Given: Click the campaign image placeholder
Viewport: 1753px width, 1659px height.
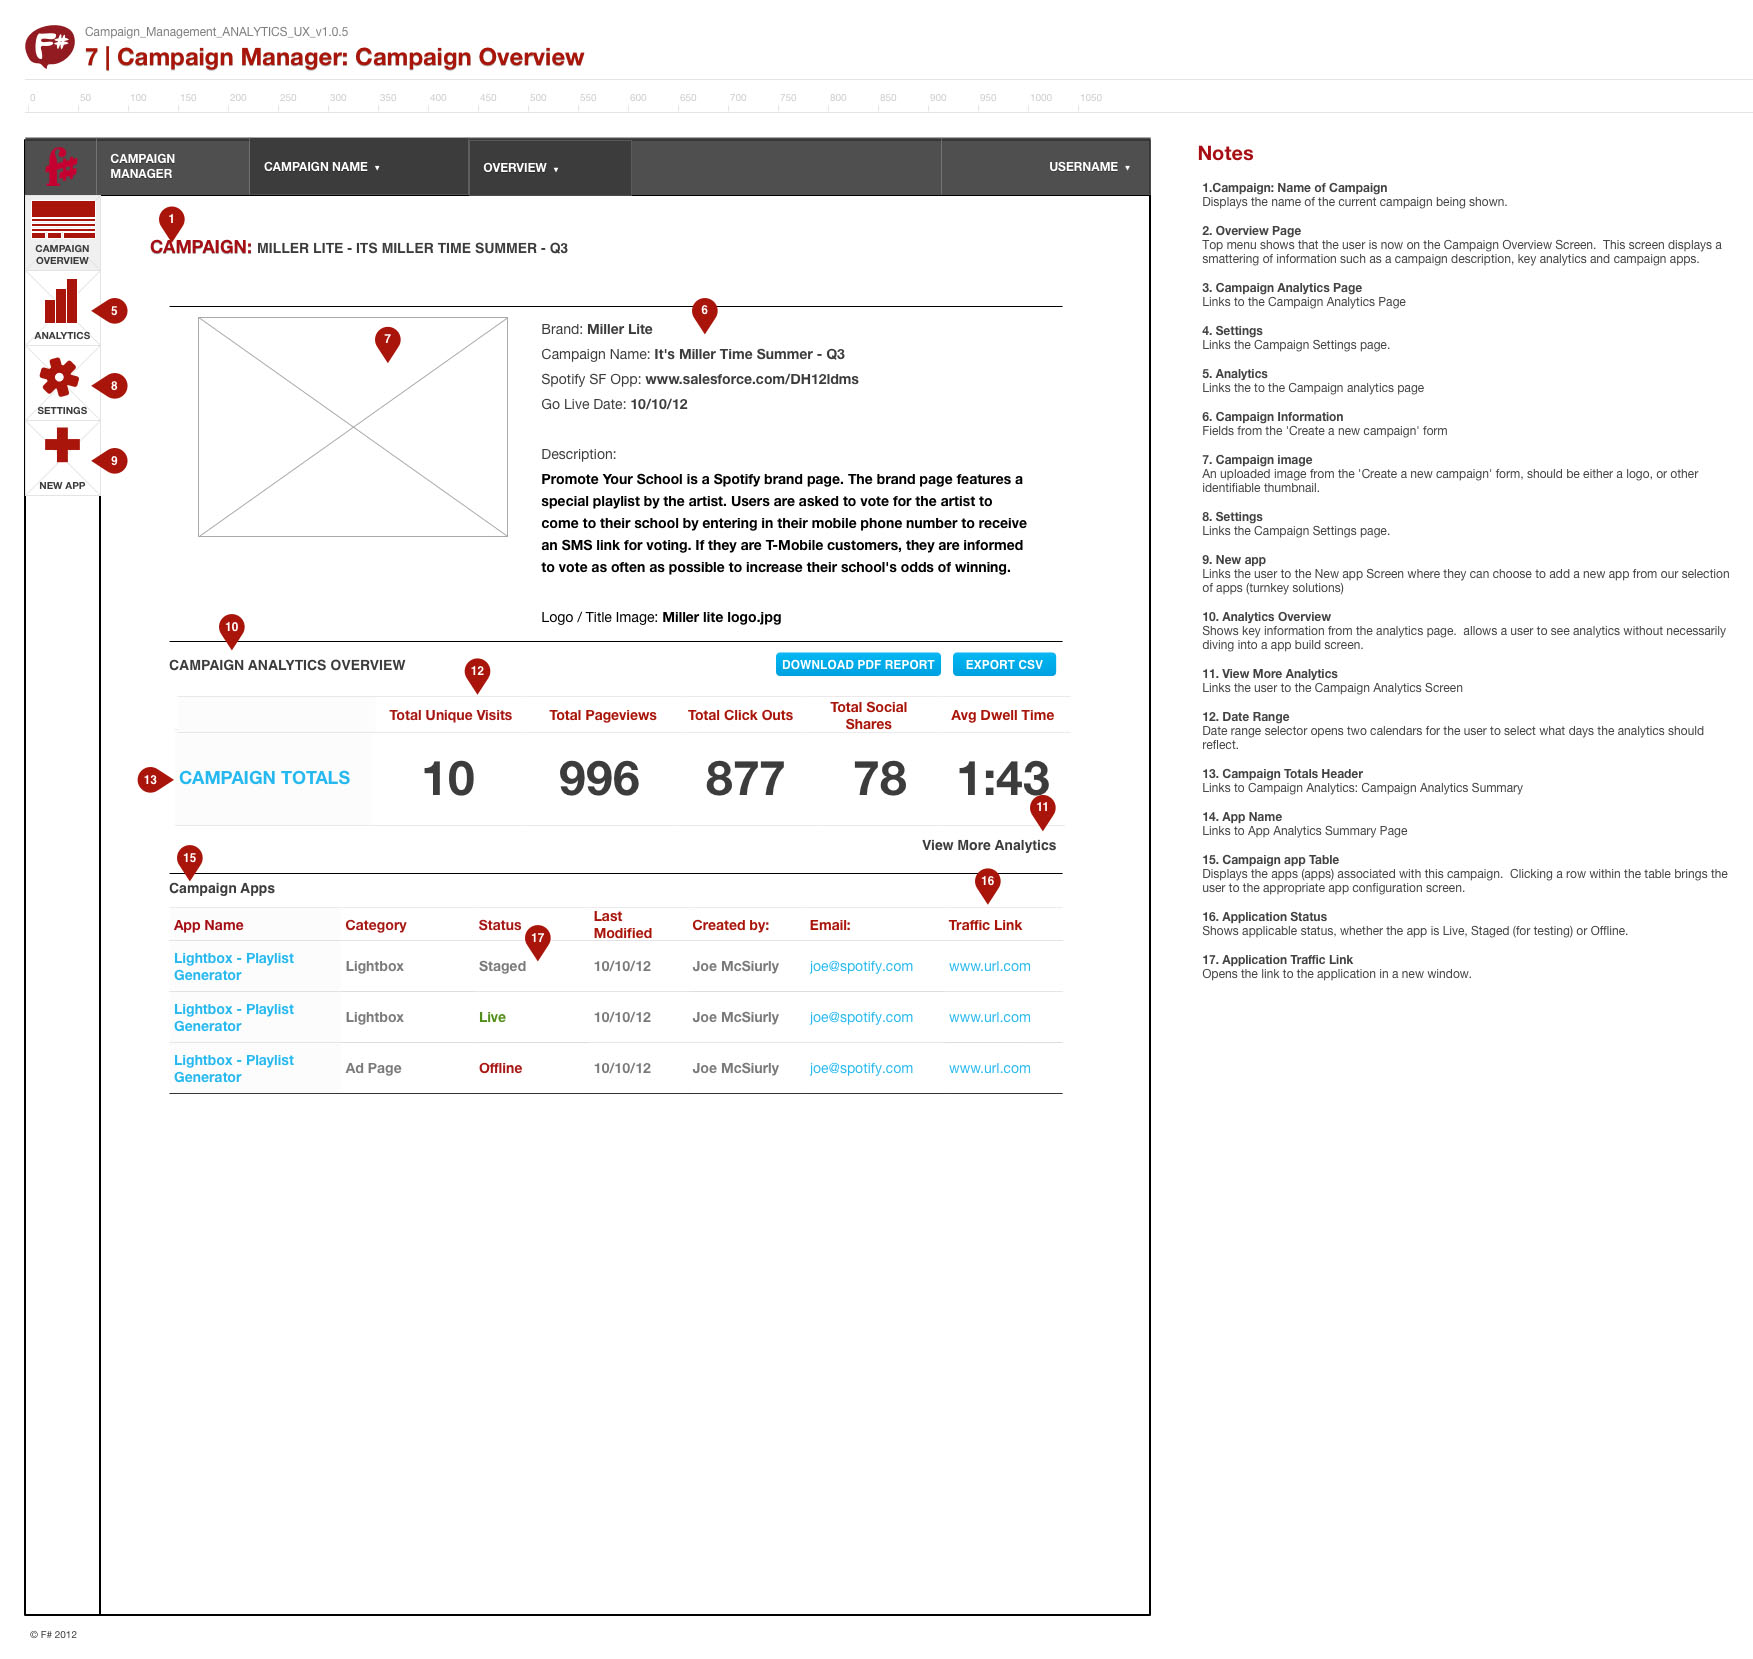Looking at the screenshot, I should pyautogui.click(x=353, y=427).
